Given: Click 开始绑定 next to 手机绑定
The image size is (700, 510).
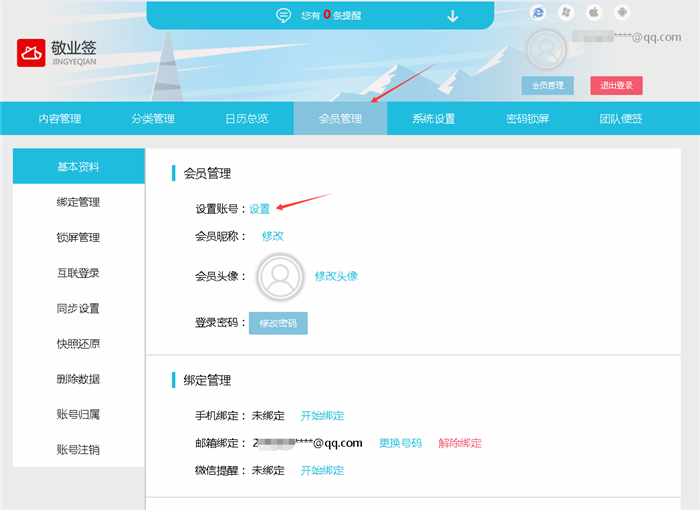Looking at the screenshot, I should 322,416.
